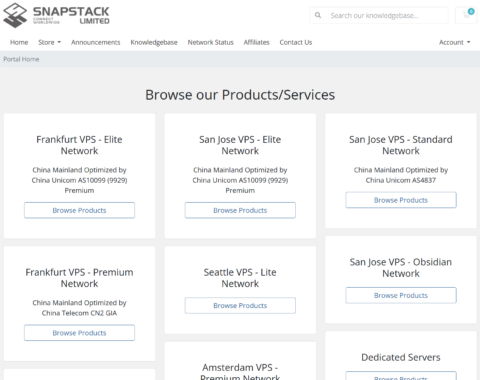Browse products for San Jose VPS Obsidian Network
480x380 pixels.
(x=401, y=295)
